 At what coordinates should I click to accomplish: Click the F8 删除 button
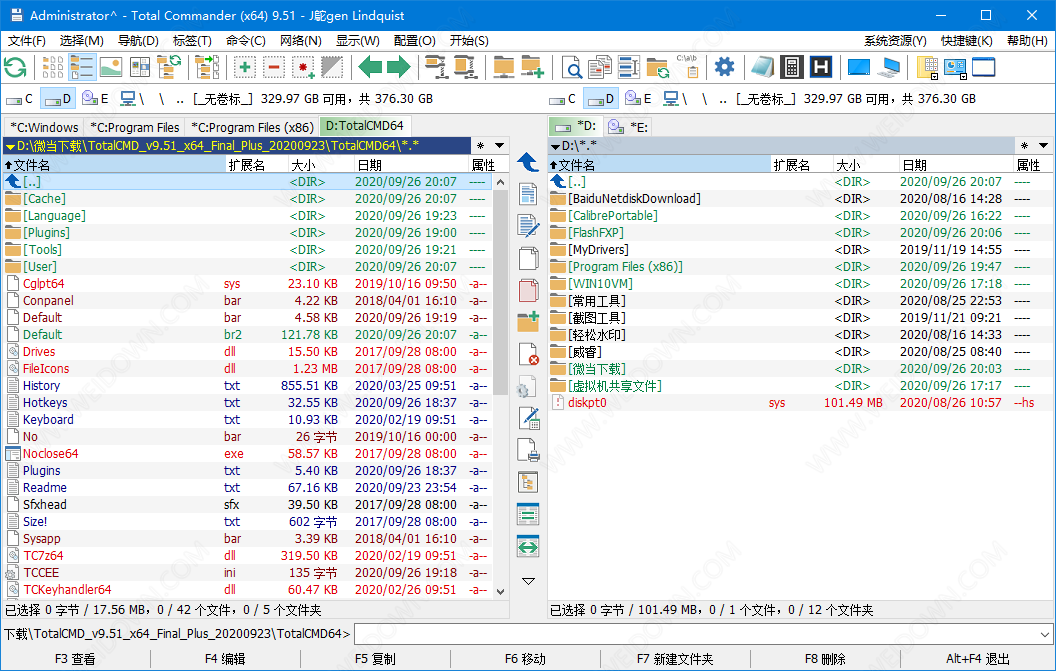tap(826, 659)
